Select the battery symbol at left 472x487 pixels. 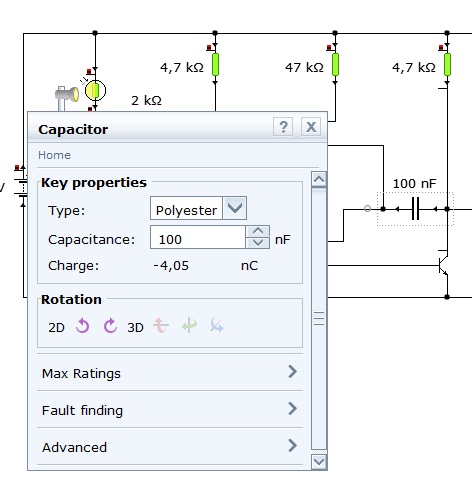pos(21,188)
